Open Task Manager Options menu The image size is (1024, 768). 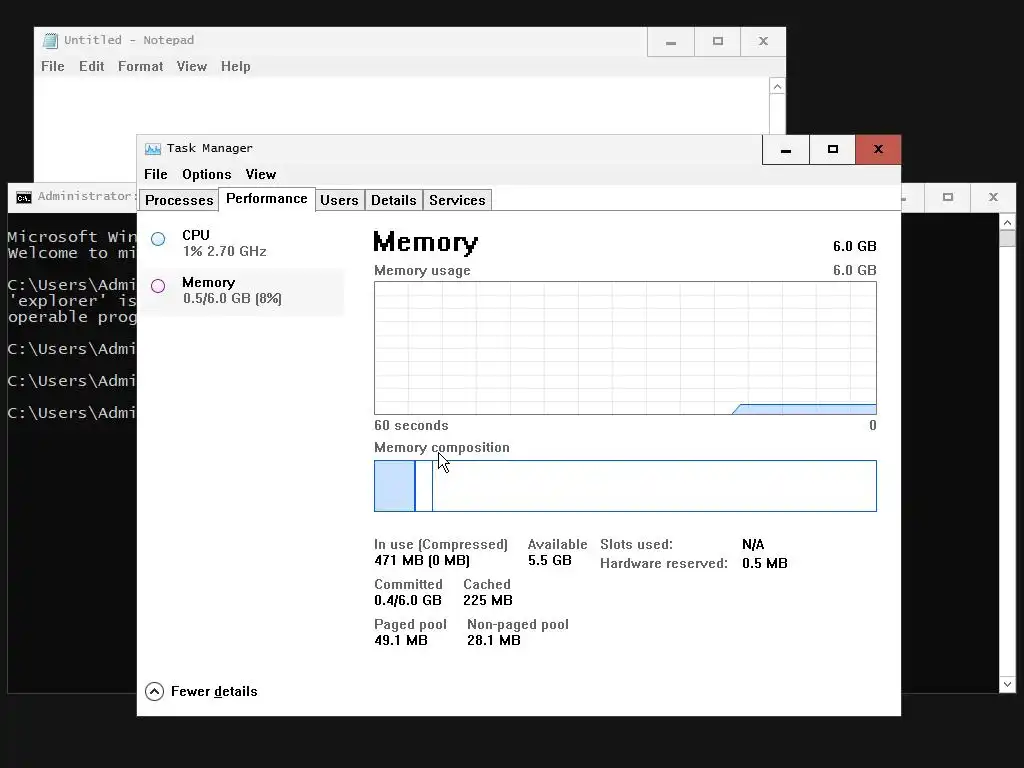206,174
